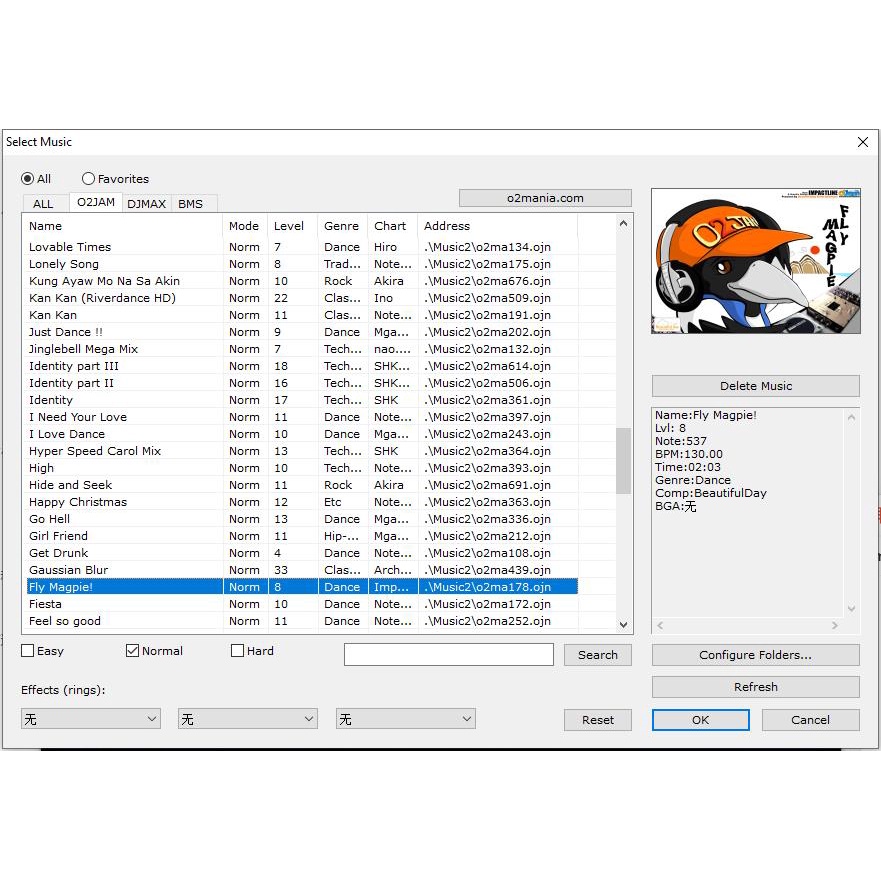This screenshot has height=881, width=881.
Task: Close the Select Music dialog
Action: pos(862,142)
